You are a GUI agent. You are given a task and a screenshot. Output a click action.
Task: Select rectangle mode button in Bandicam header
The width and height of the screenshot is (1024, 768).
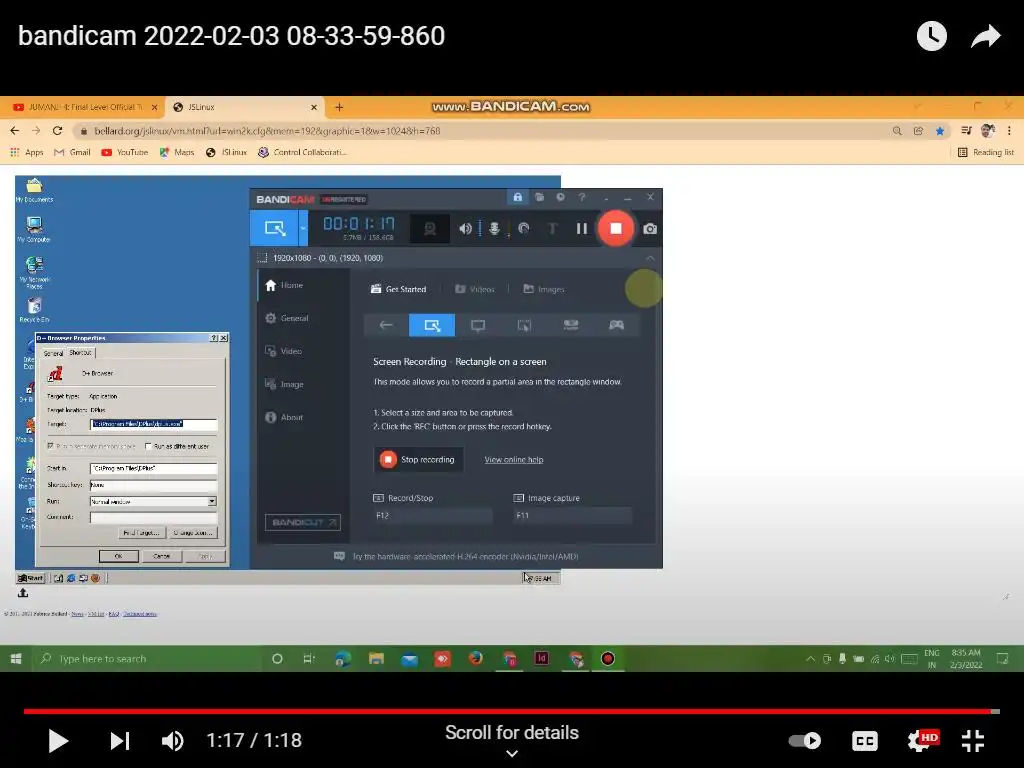[274, 229]
